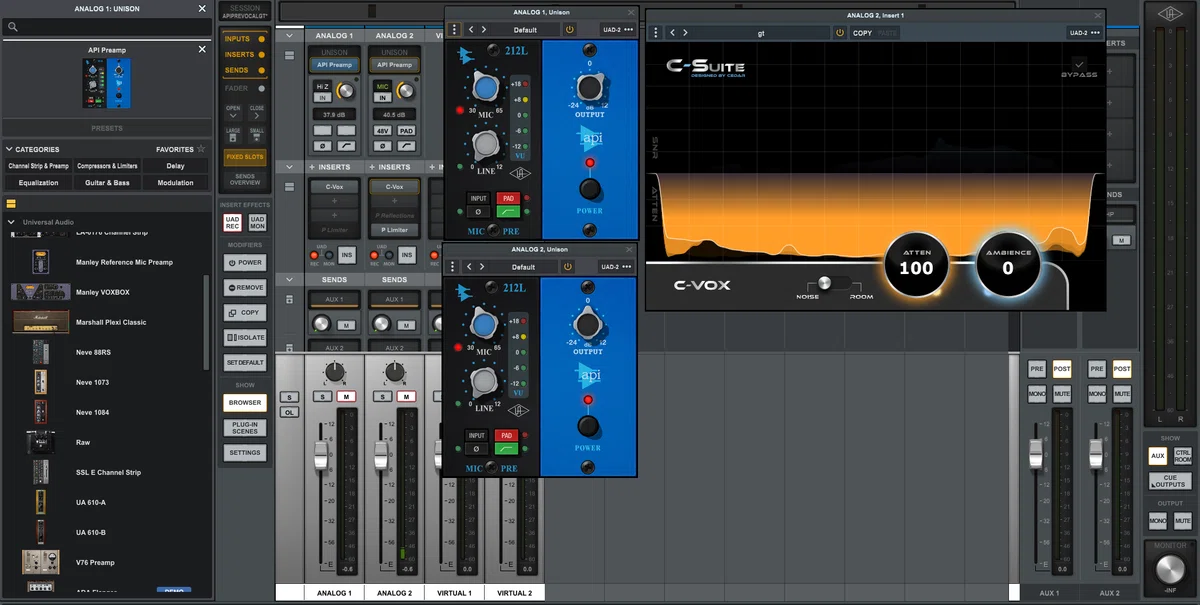Viewport: 1200px width, 605px height.
Task: Choose the Marshall Plexi Classic plug-in
Action: (x=41, y=322)
